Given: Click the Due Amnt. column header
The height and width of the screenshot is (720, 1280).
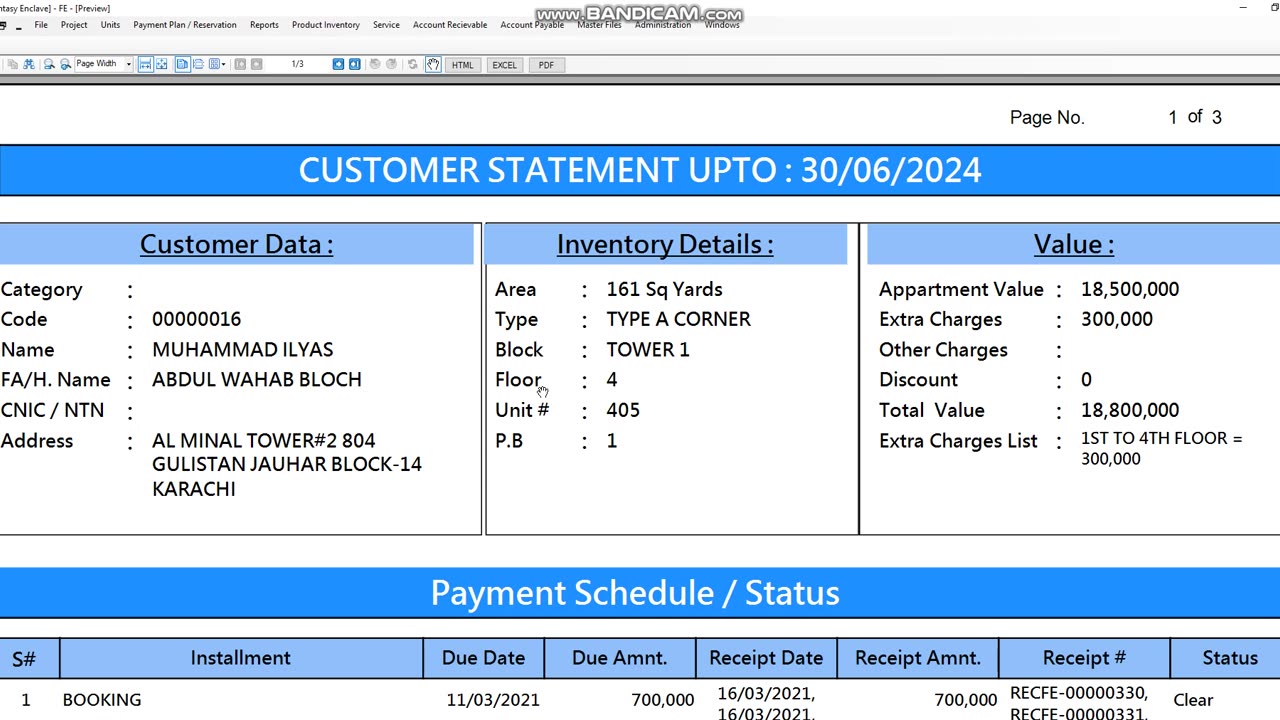Looking at the screenshot, I should [619, 658].
